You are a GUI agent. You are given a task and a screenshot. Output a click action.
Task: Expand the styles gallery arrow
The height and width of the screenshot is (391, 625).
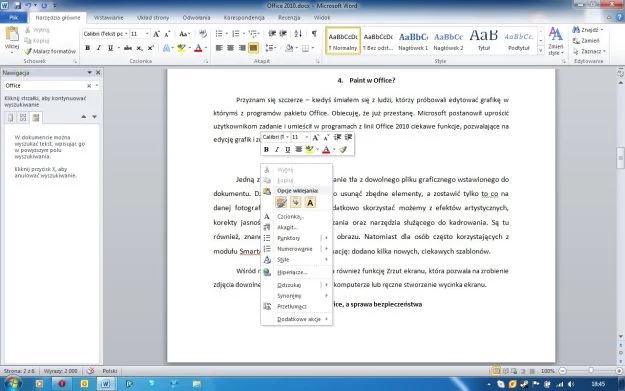(541, 51)
